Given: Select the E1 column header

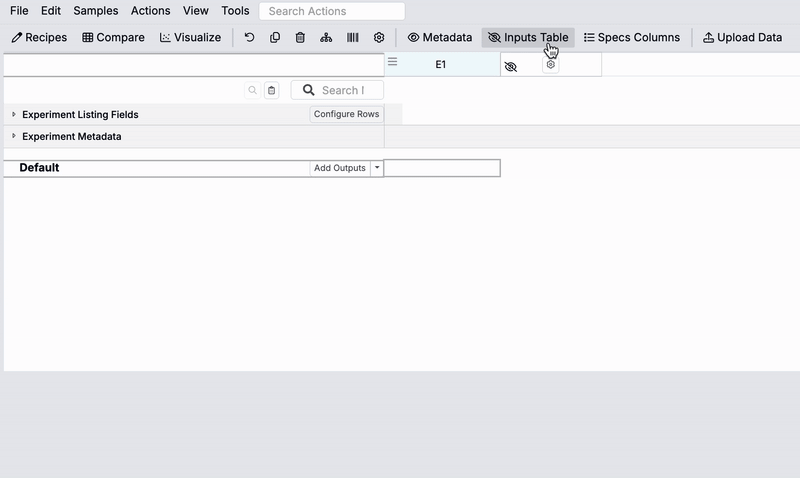Looking at the screenshot, I should (x=441, y=64).
